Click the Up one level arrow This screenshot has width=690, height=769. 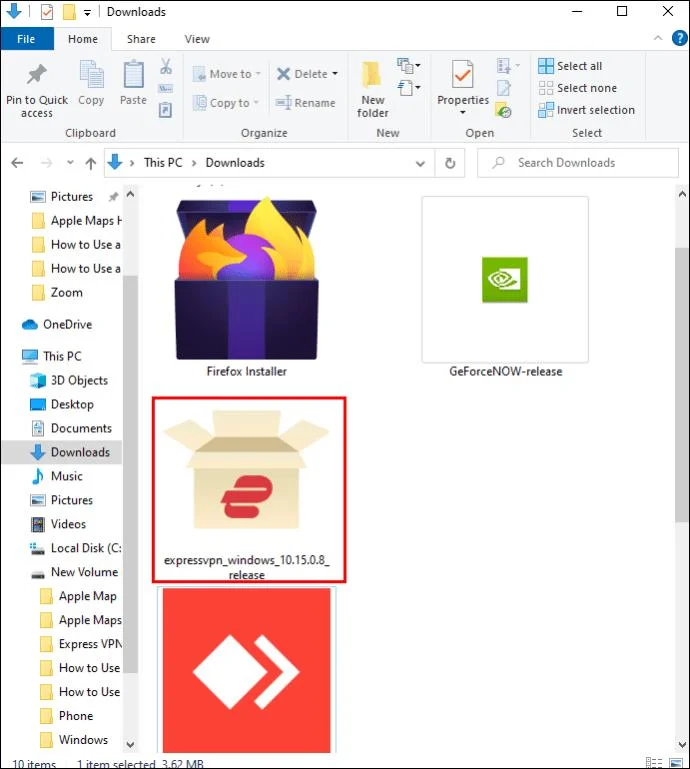click(91, 163)
